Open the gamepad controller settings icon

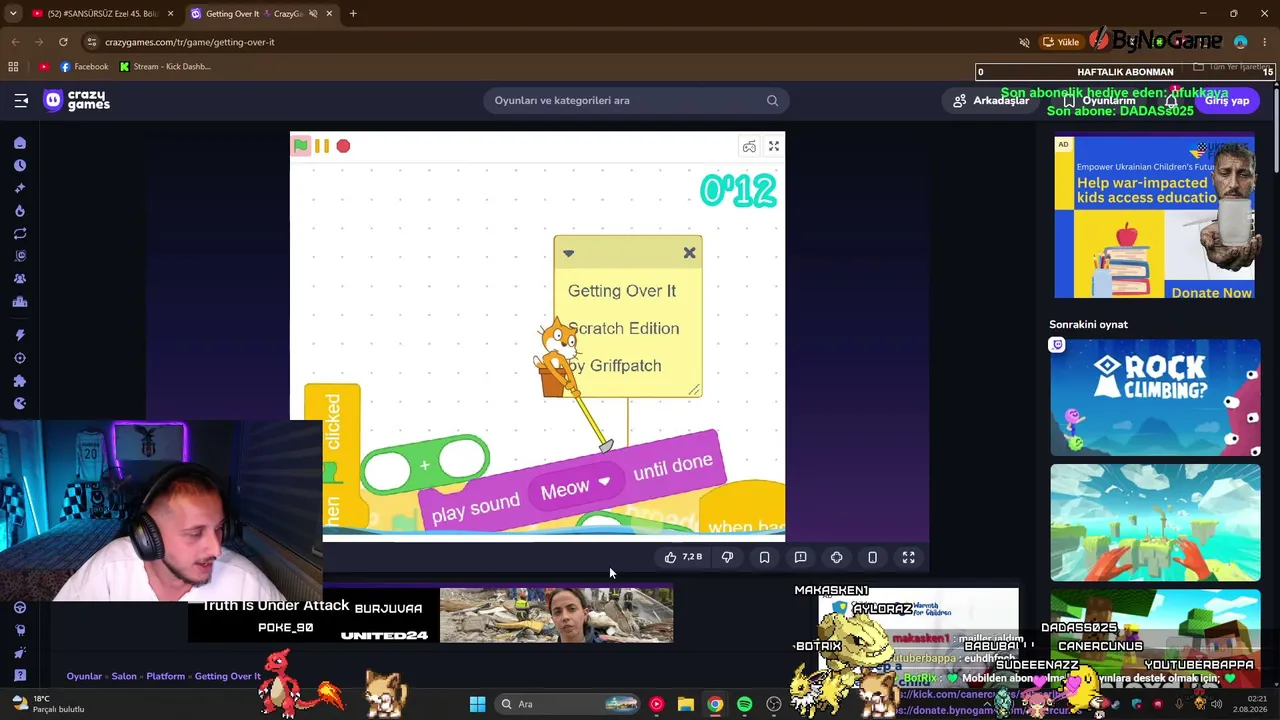(x=749, y=147)
